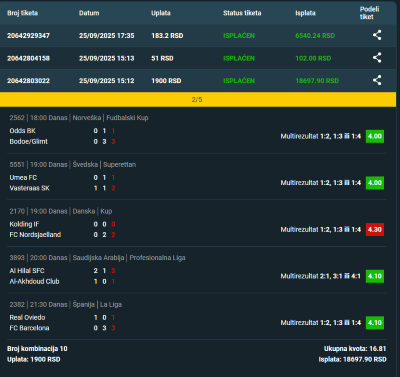Click green 4.00 odds for Umea FC match

(375, 183)
